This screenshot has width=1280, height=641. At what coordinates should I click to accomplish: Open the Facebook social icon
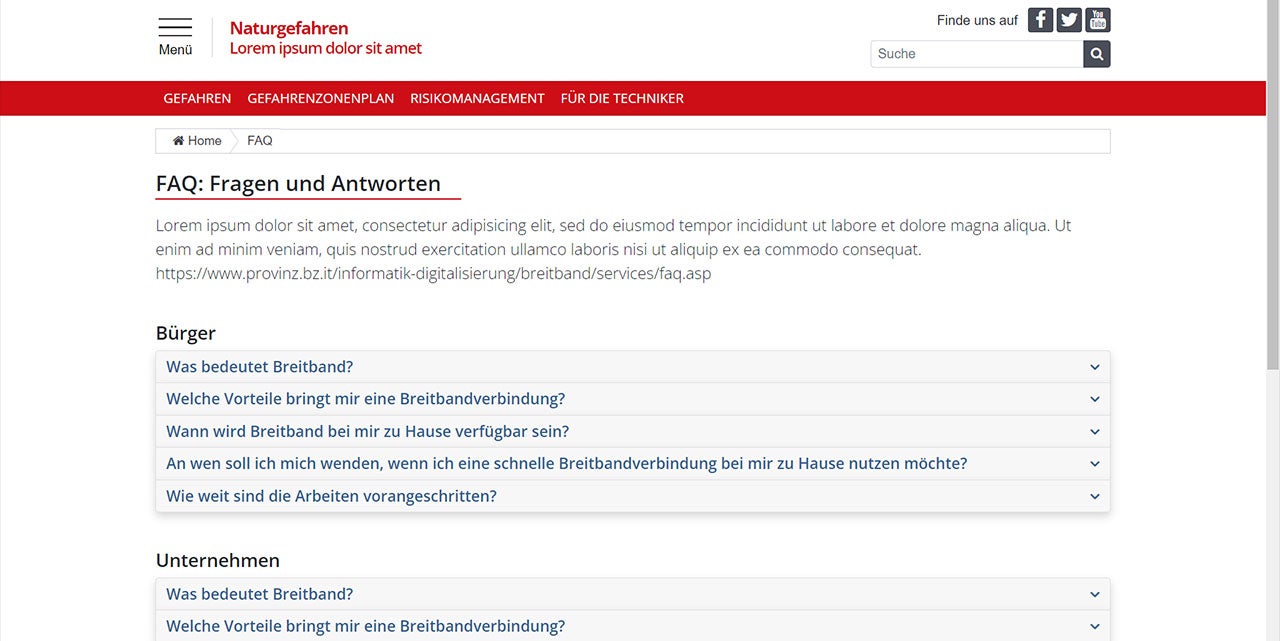1040,20
